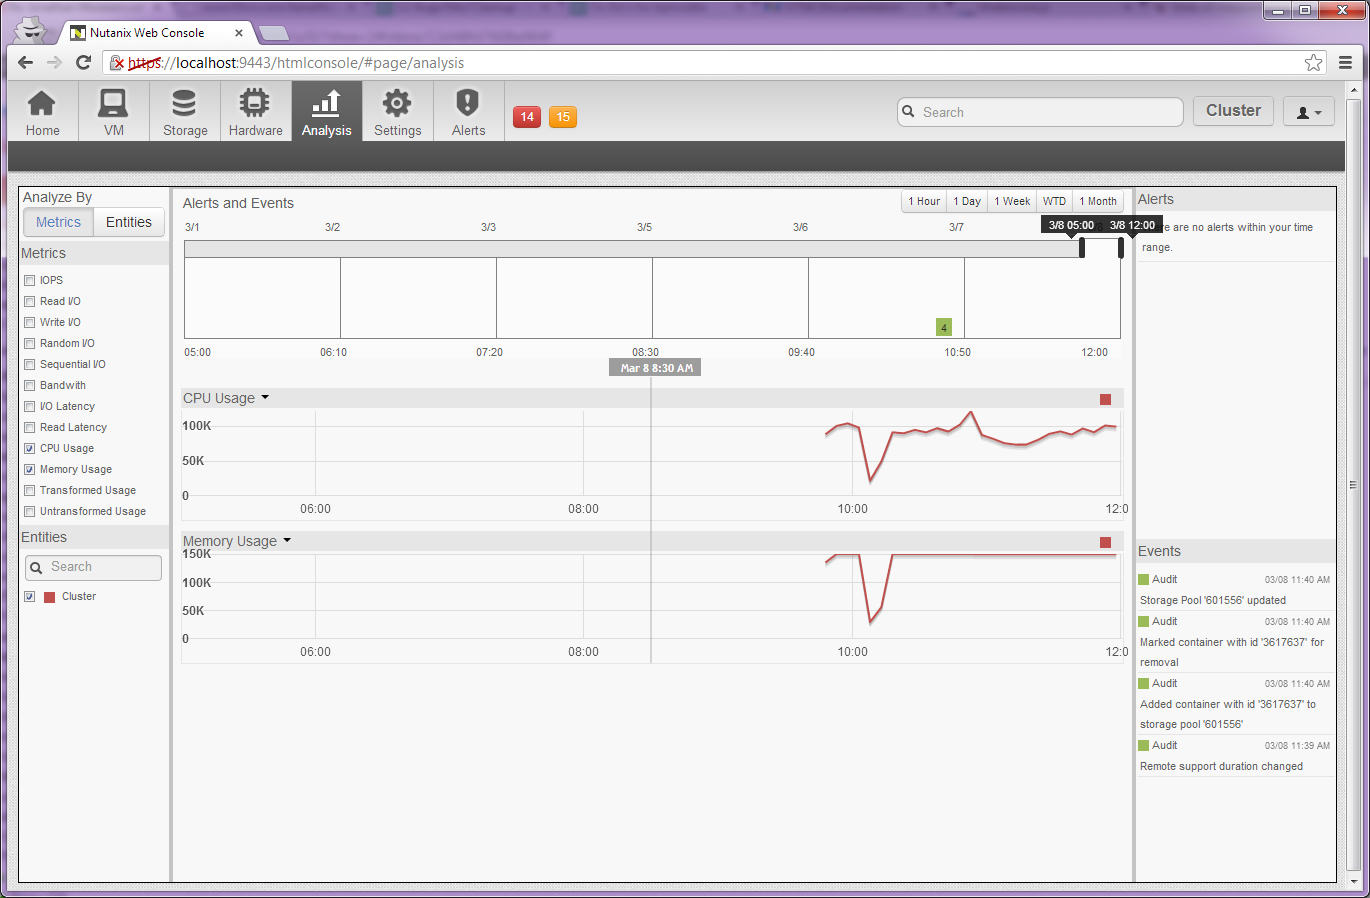Expand the CPU Usage chart dropdown

click(265, 398)
